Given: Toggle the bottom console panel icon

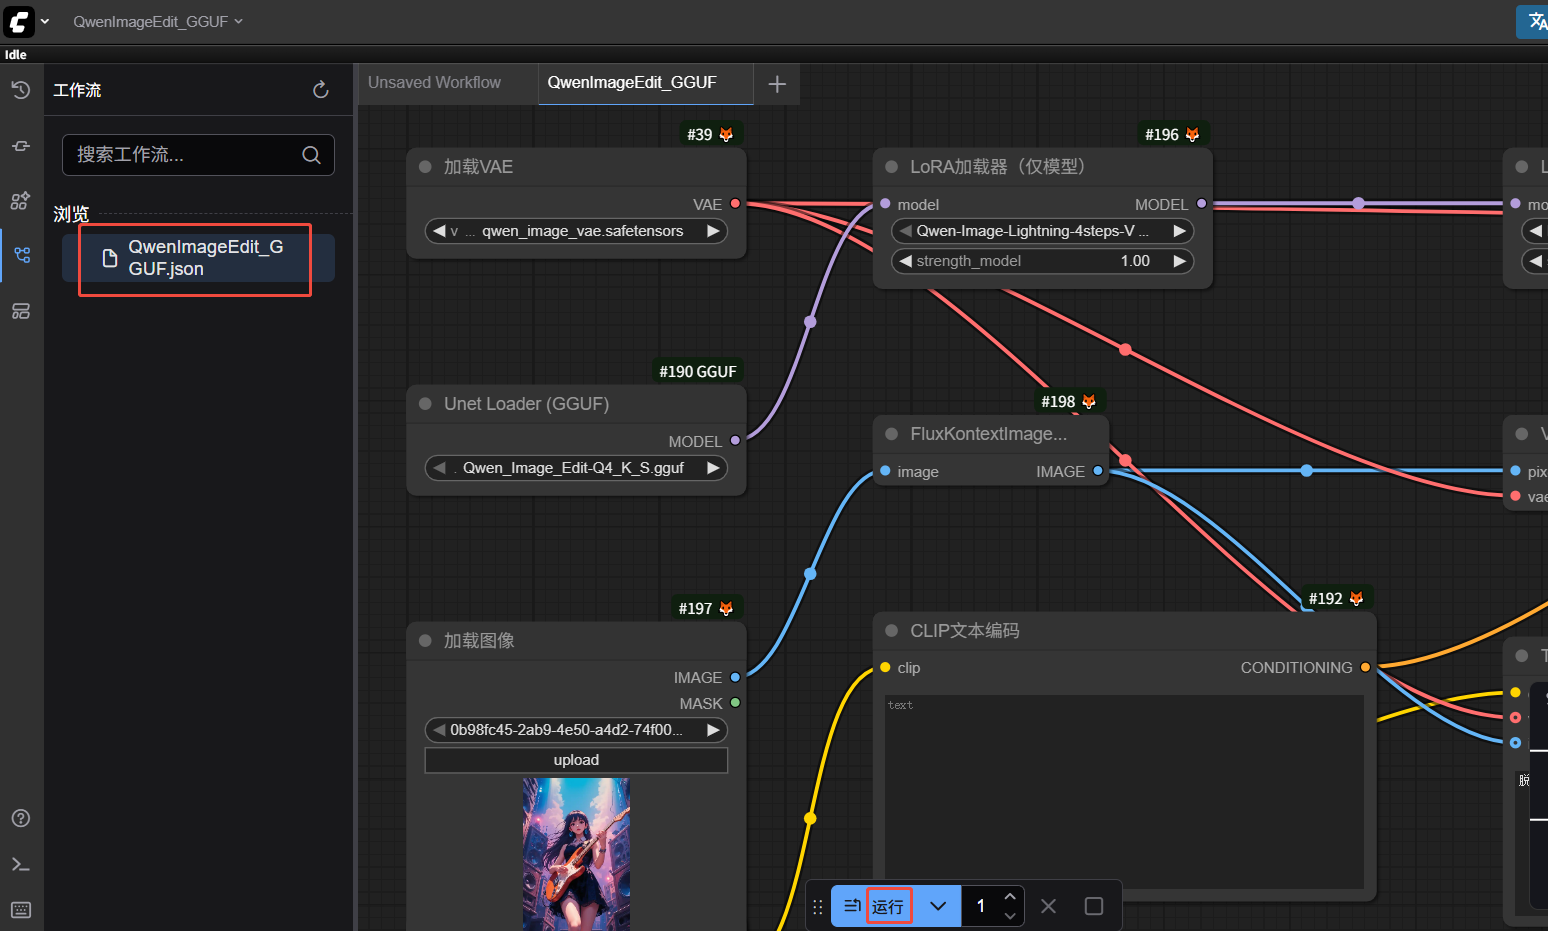Looking at the screenshot, I should (21, 864).
